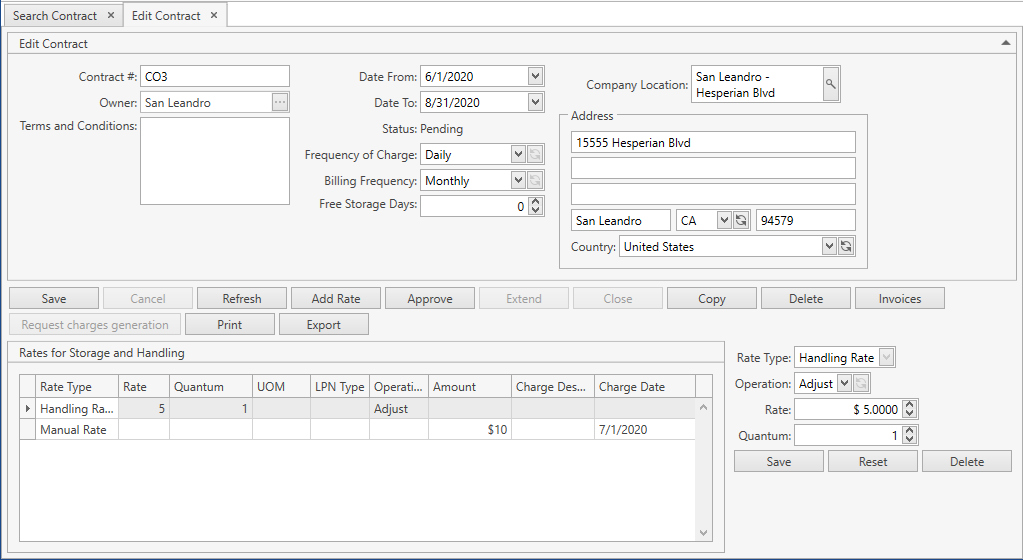
Task: Open the Date From dropdown
Action: (x=535, y=76)
